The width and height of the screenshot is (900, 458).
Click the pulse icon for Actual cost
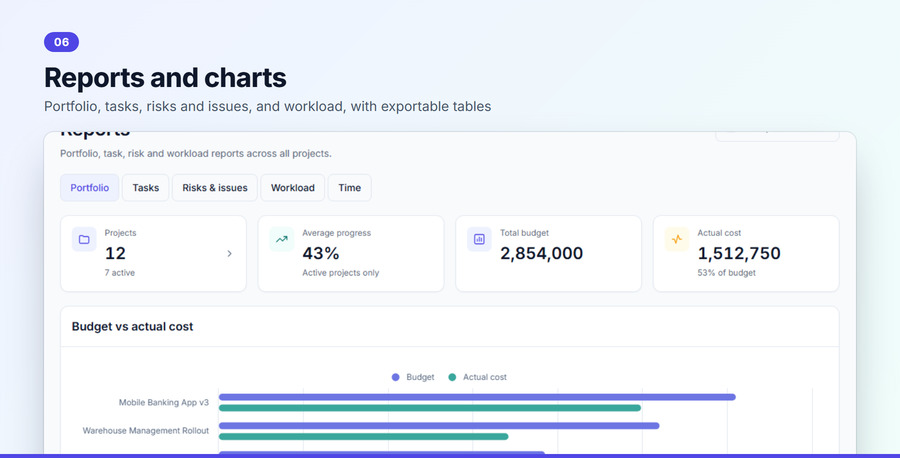(677, 239)
